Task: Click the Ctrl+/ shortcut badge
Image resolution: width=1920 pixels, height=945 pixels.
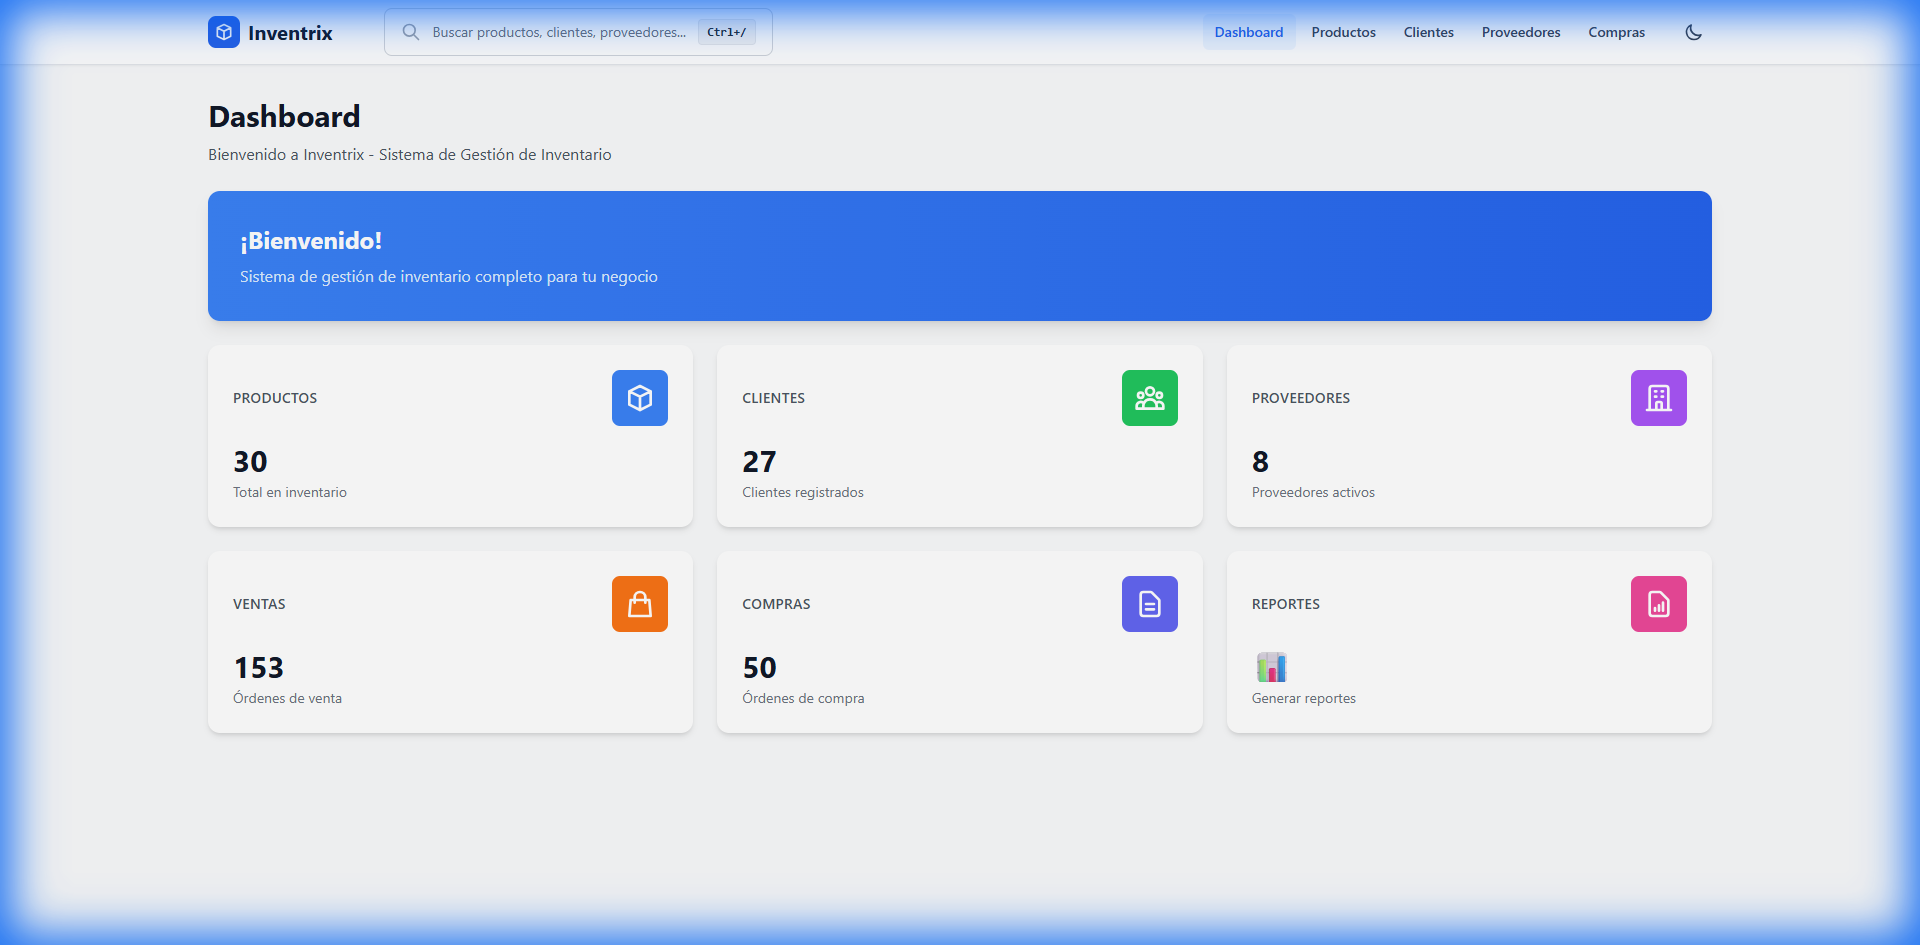Action: click(726, 32)
